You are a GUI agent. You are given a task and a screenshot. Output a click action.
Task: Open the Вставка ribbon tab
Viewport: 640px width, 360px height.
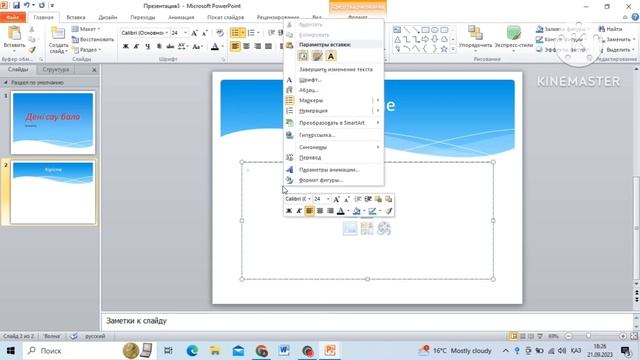tap(76, 18)
